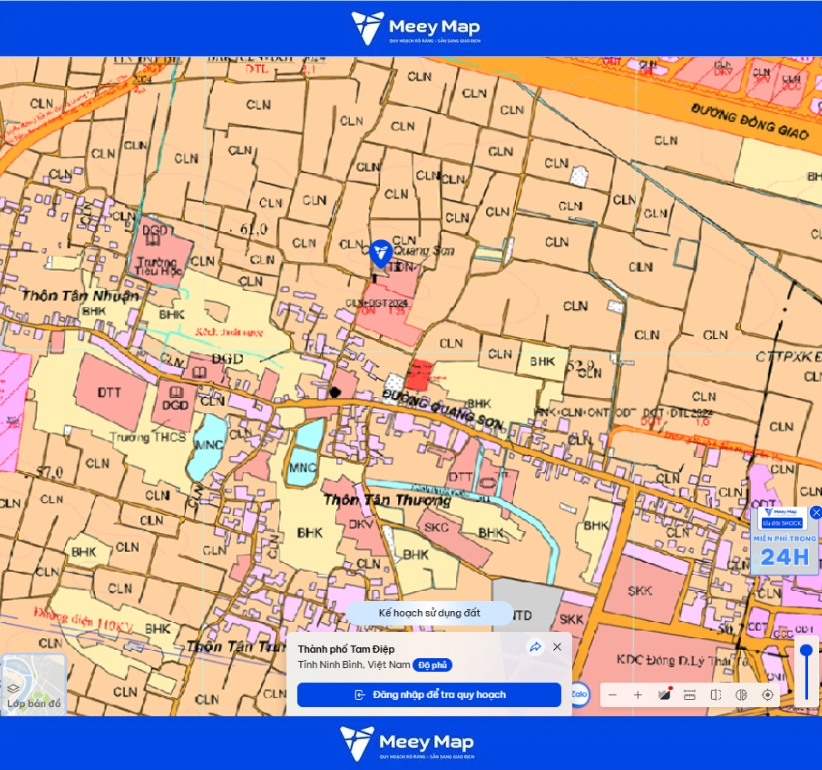Share the Thành phố Tam Điệp location
The width and height of the screenshot is (822, 770).
click(535, 647)
